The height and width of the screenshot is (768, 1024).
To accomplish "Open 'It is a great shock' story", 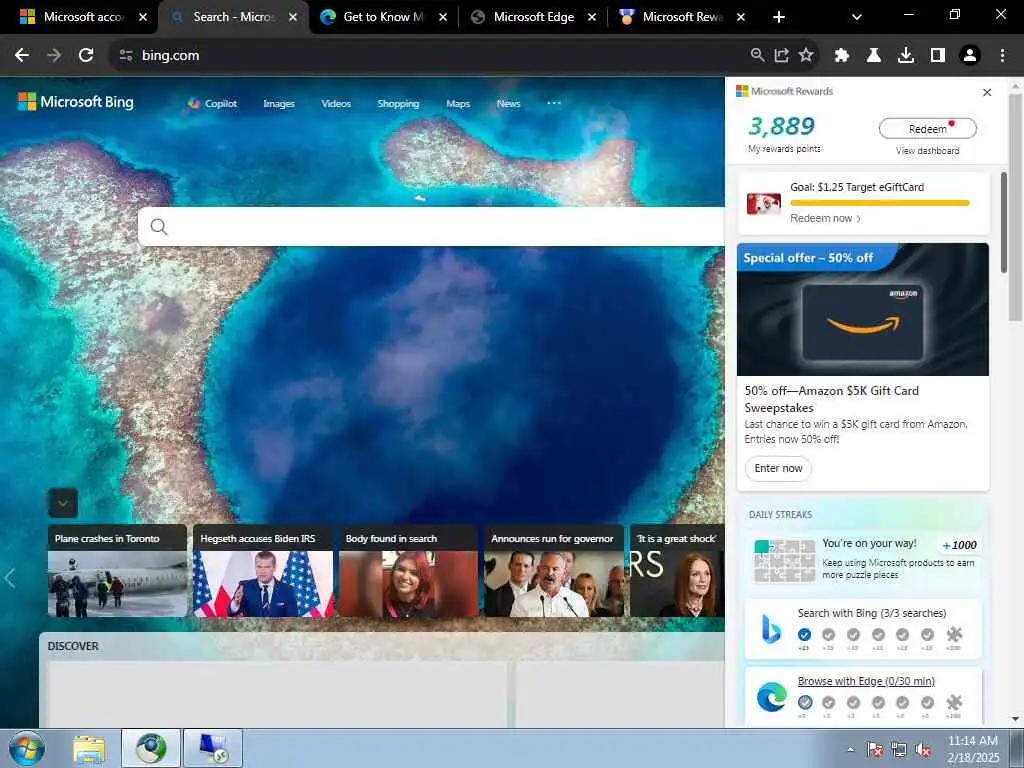I will (x=677, y=571).
